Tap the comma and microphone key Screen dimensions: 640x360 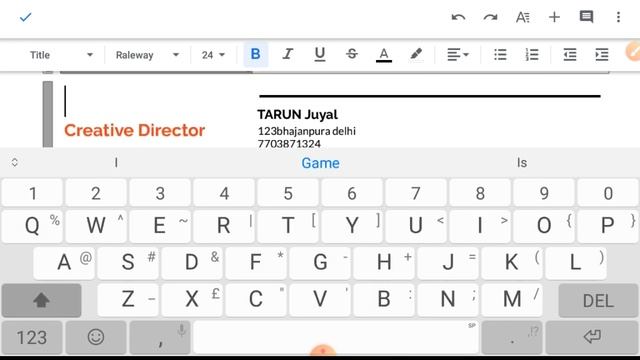pyautogui.click(x=160, y=338)
